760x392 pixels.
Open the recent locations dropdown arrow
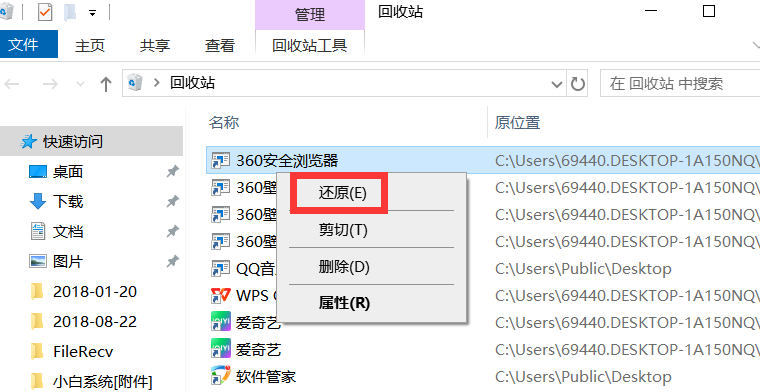pos(80,84)
